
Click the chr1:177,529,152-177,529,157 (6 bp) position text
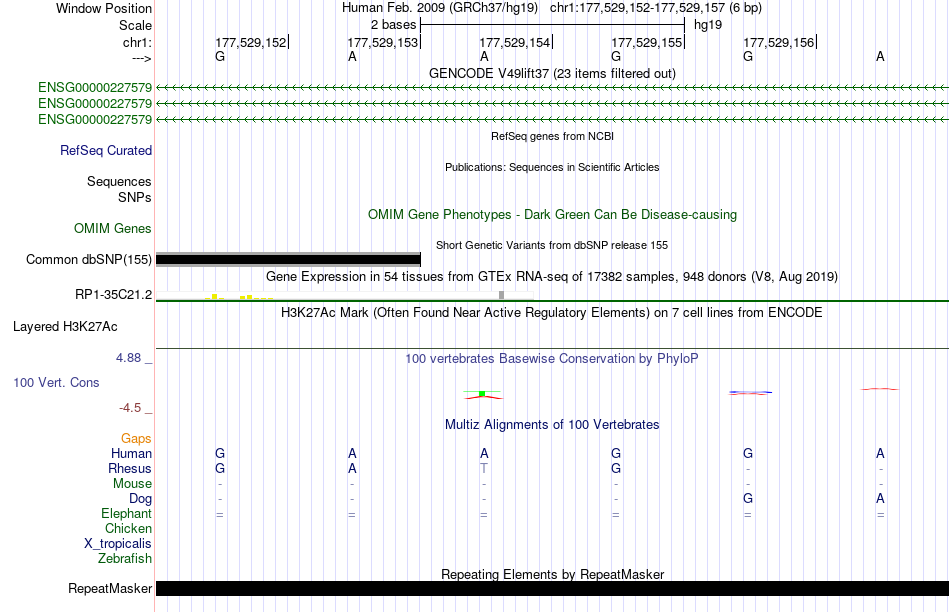tap(656, 8)
